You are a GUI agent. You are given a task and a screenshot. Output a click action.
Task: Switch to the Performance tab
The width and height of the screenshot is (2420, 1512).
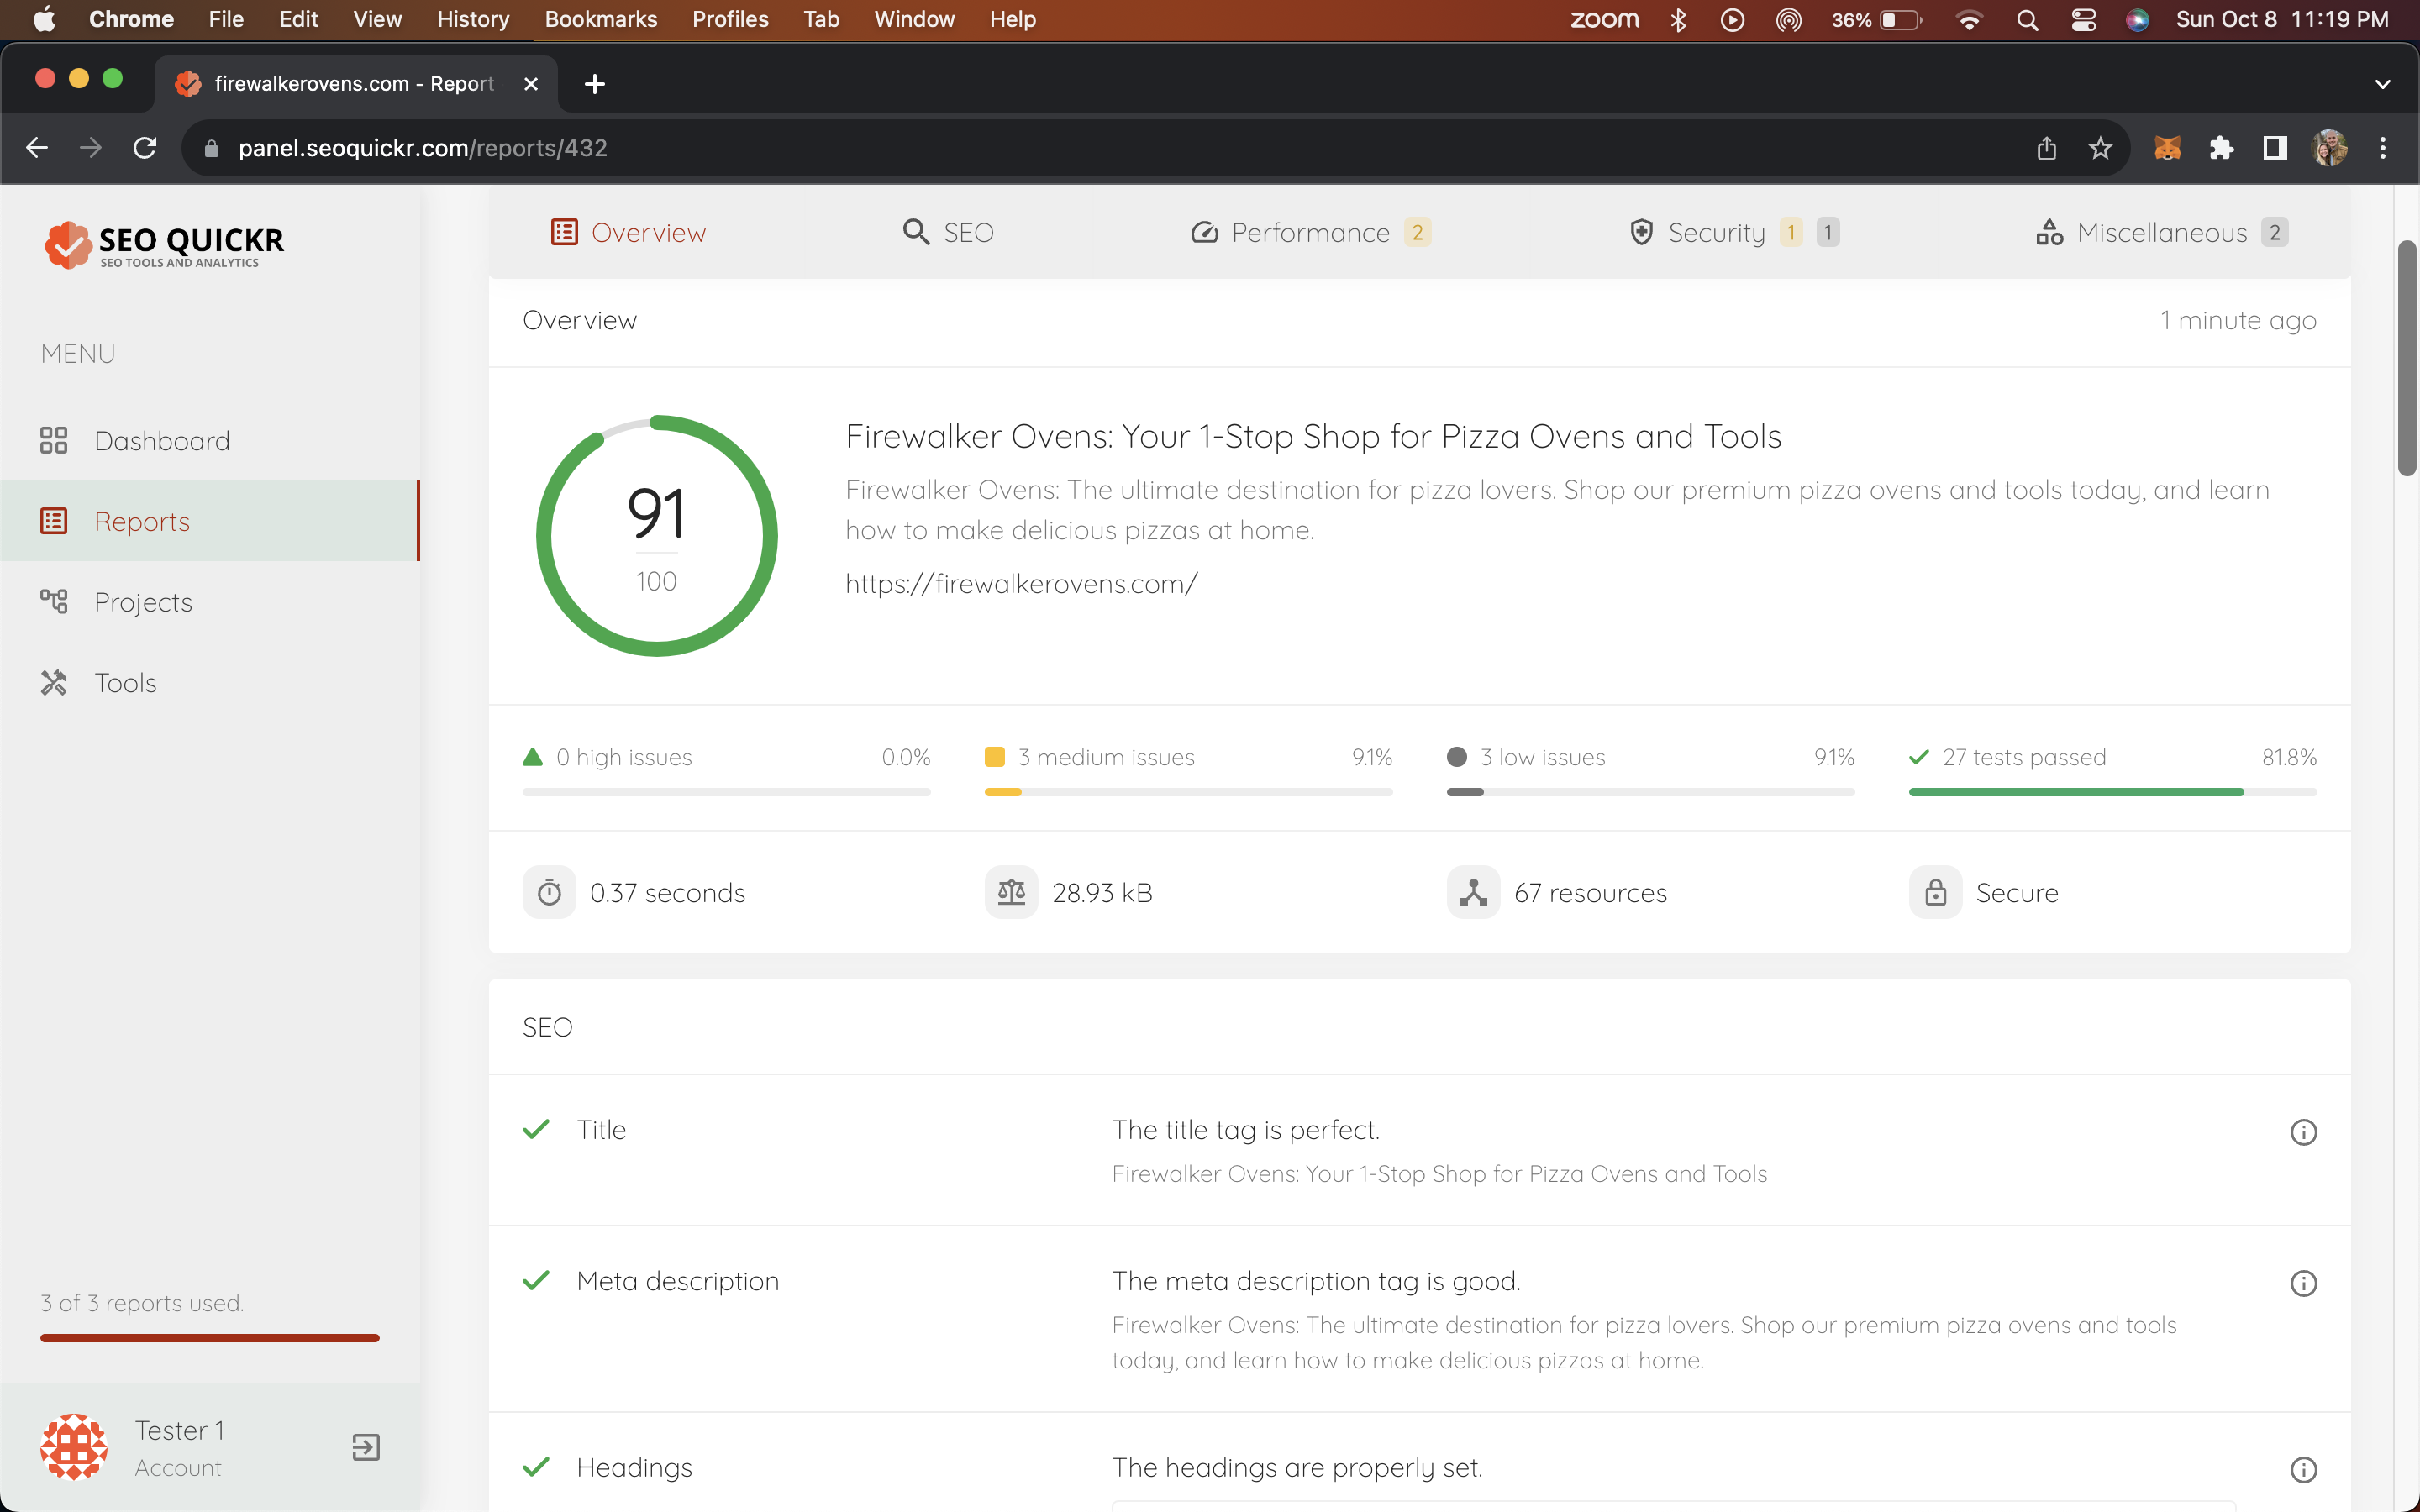[x=1309, y=233]
